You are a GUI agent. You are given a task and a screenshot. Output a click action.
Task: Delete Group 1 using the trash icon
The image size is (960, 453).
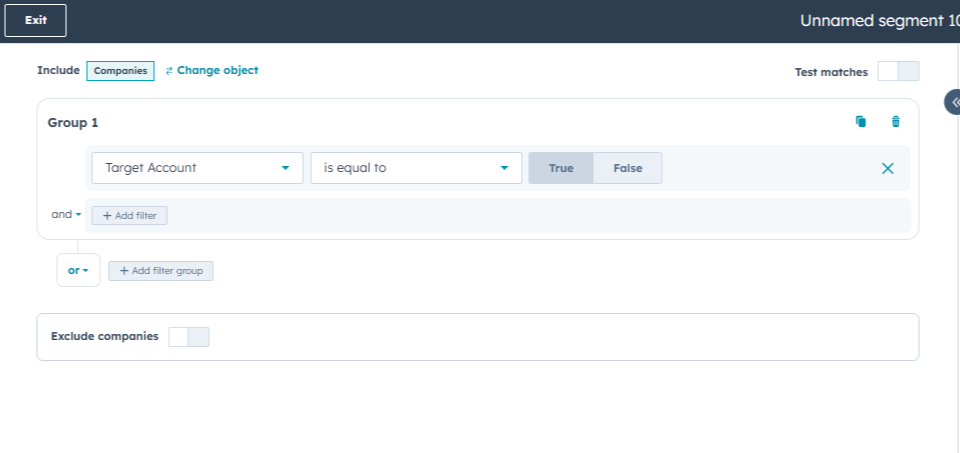[x=895, y=122]
